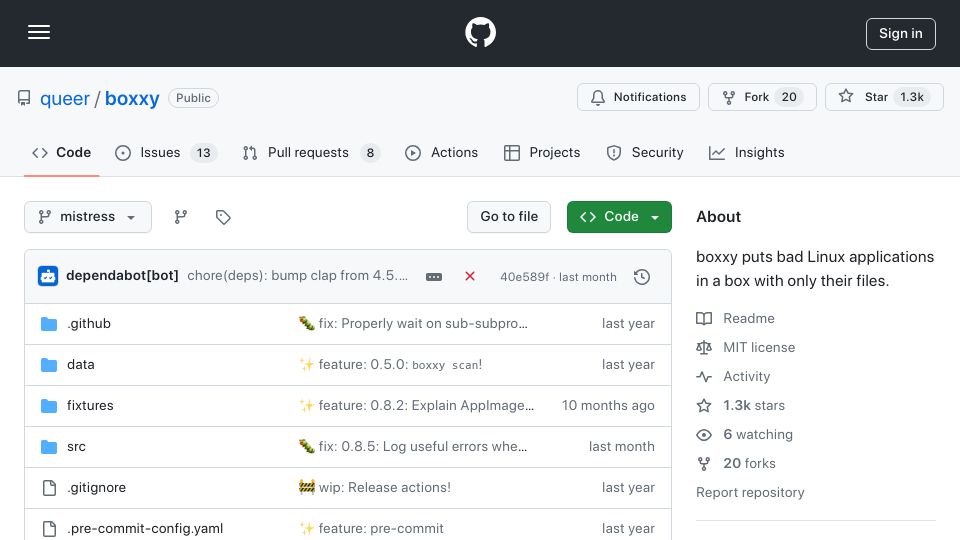Open commit hash 40e589f

pos(524,277)
